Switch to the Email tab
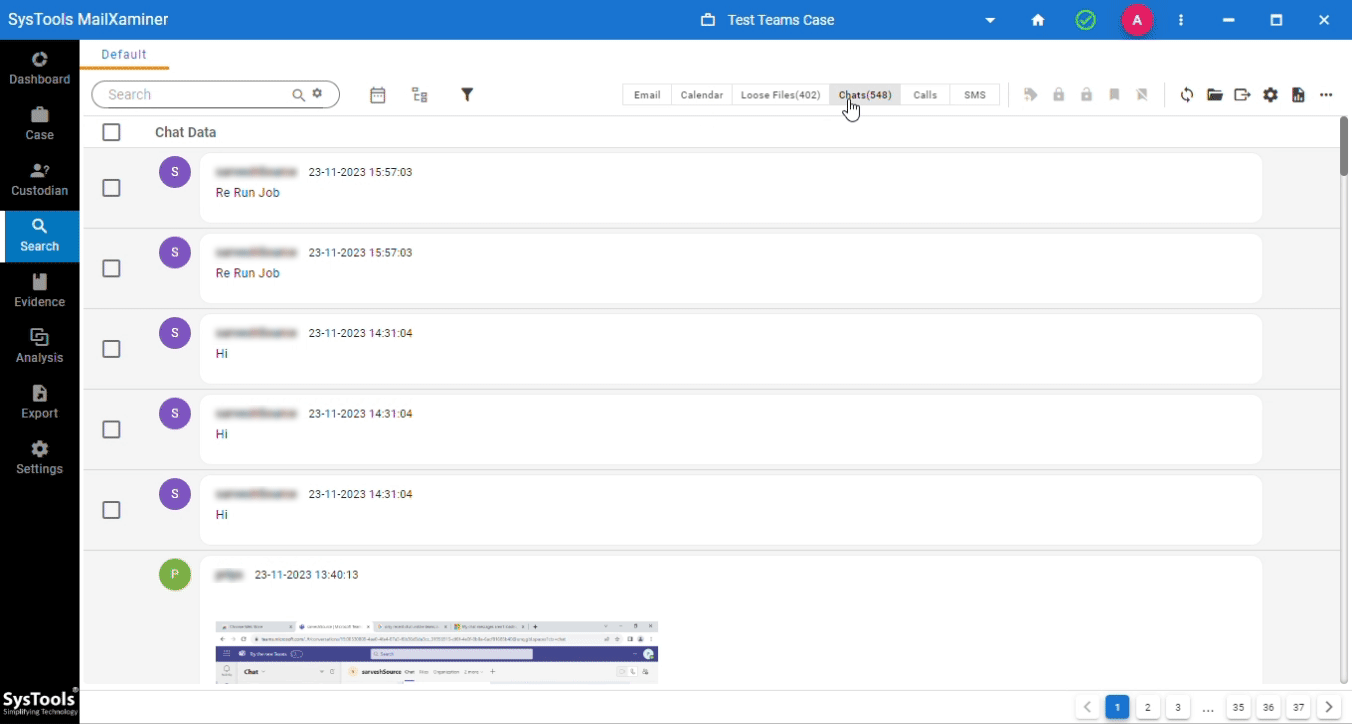 [647, 95]
